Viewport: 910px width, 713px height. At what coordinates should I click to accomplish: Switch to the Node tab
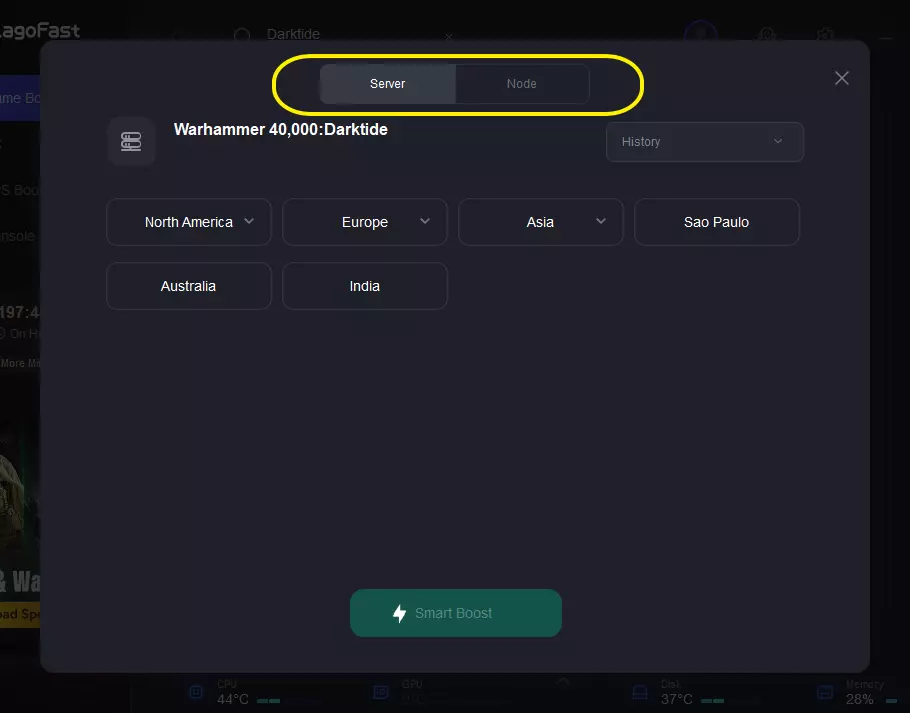click(521, 84)
